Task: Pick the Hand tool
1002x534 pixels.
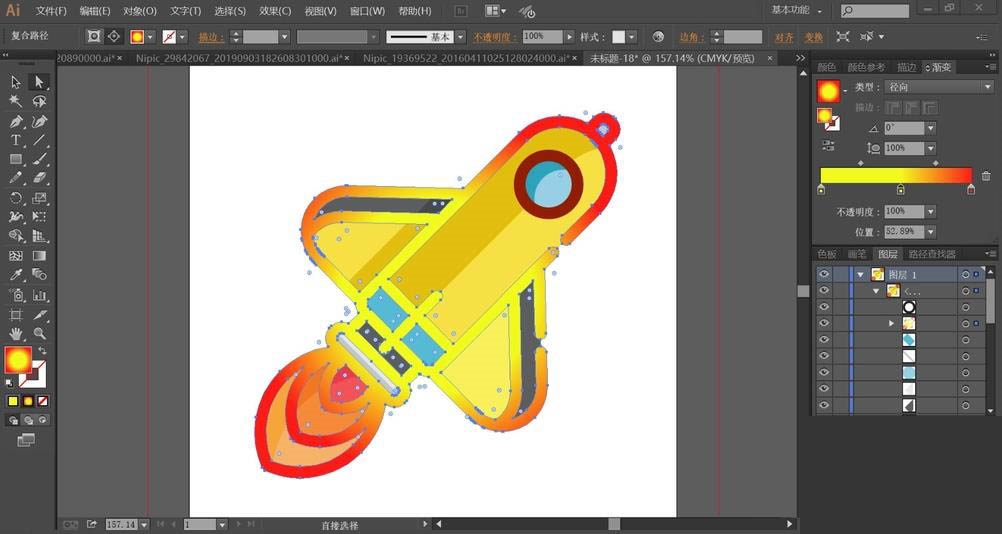Action: 16,333
